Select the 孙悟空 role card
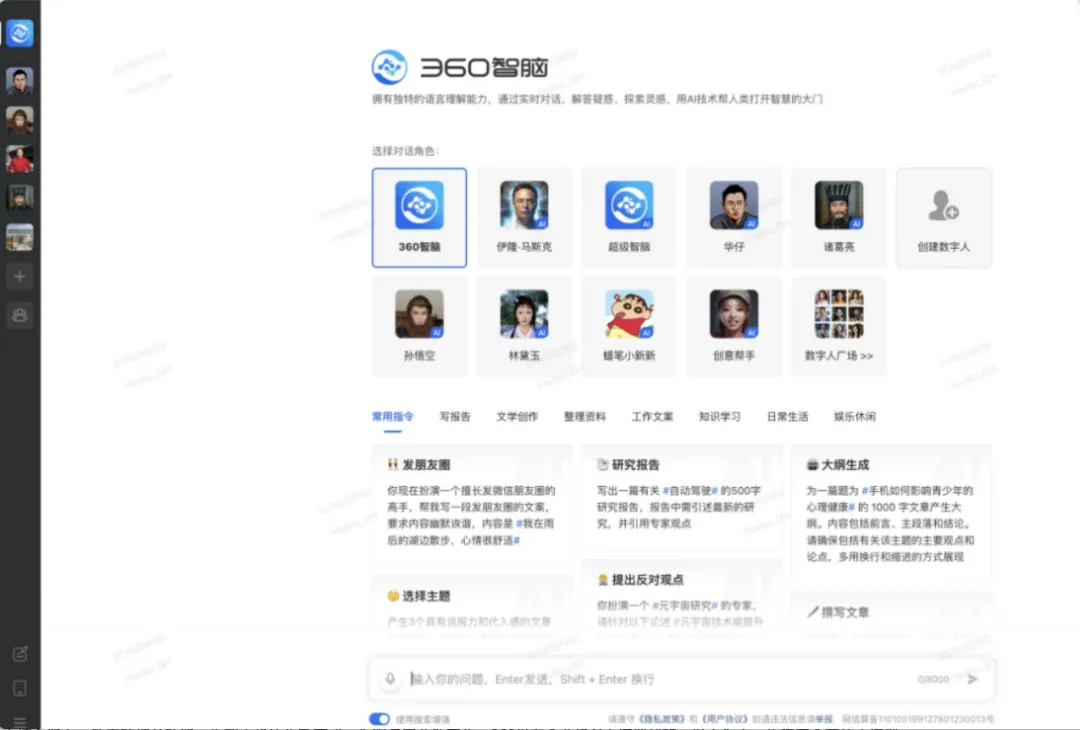This screenshot has height=730, width=1080. (419, 326)
